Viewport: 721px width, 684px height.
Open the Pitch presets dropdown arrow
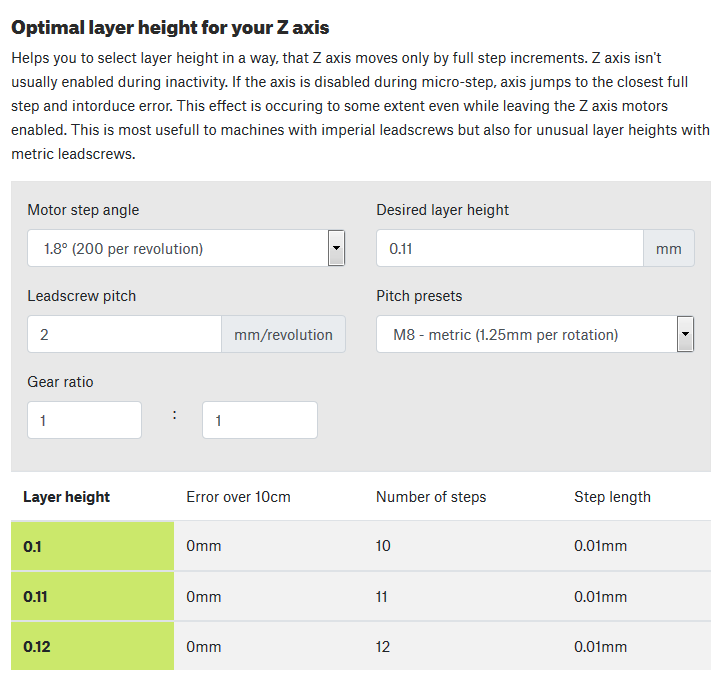[685, 334]
